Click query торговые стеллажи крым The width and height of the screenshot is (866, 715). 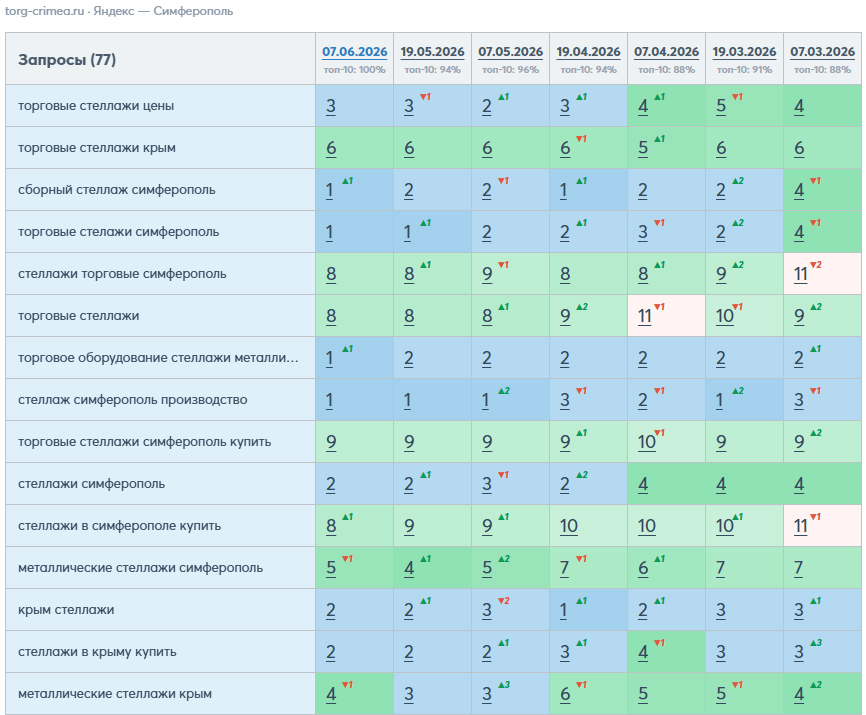tap(97, 148)
